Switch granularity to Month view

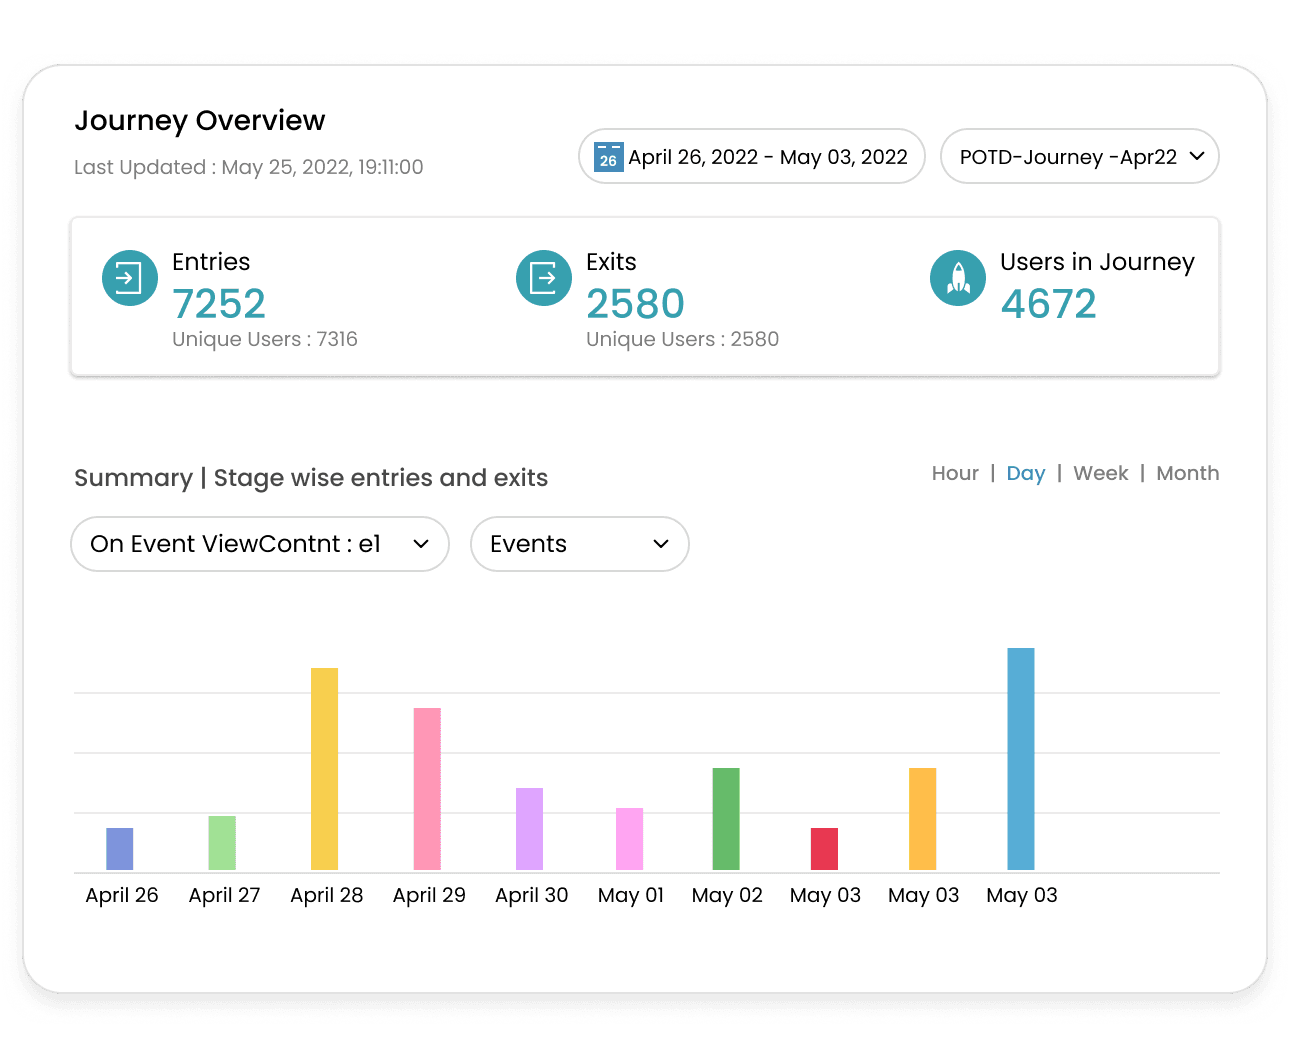(1187, 473)
